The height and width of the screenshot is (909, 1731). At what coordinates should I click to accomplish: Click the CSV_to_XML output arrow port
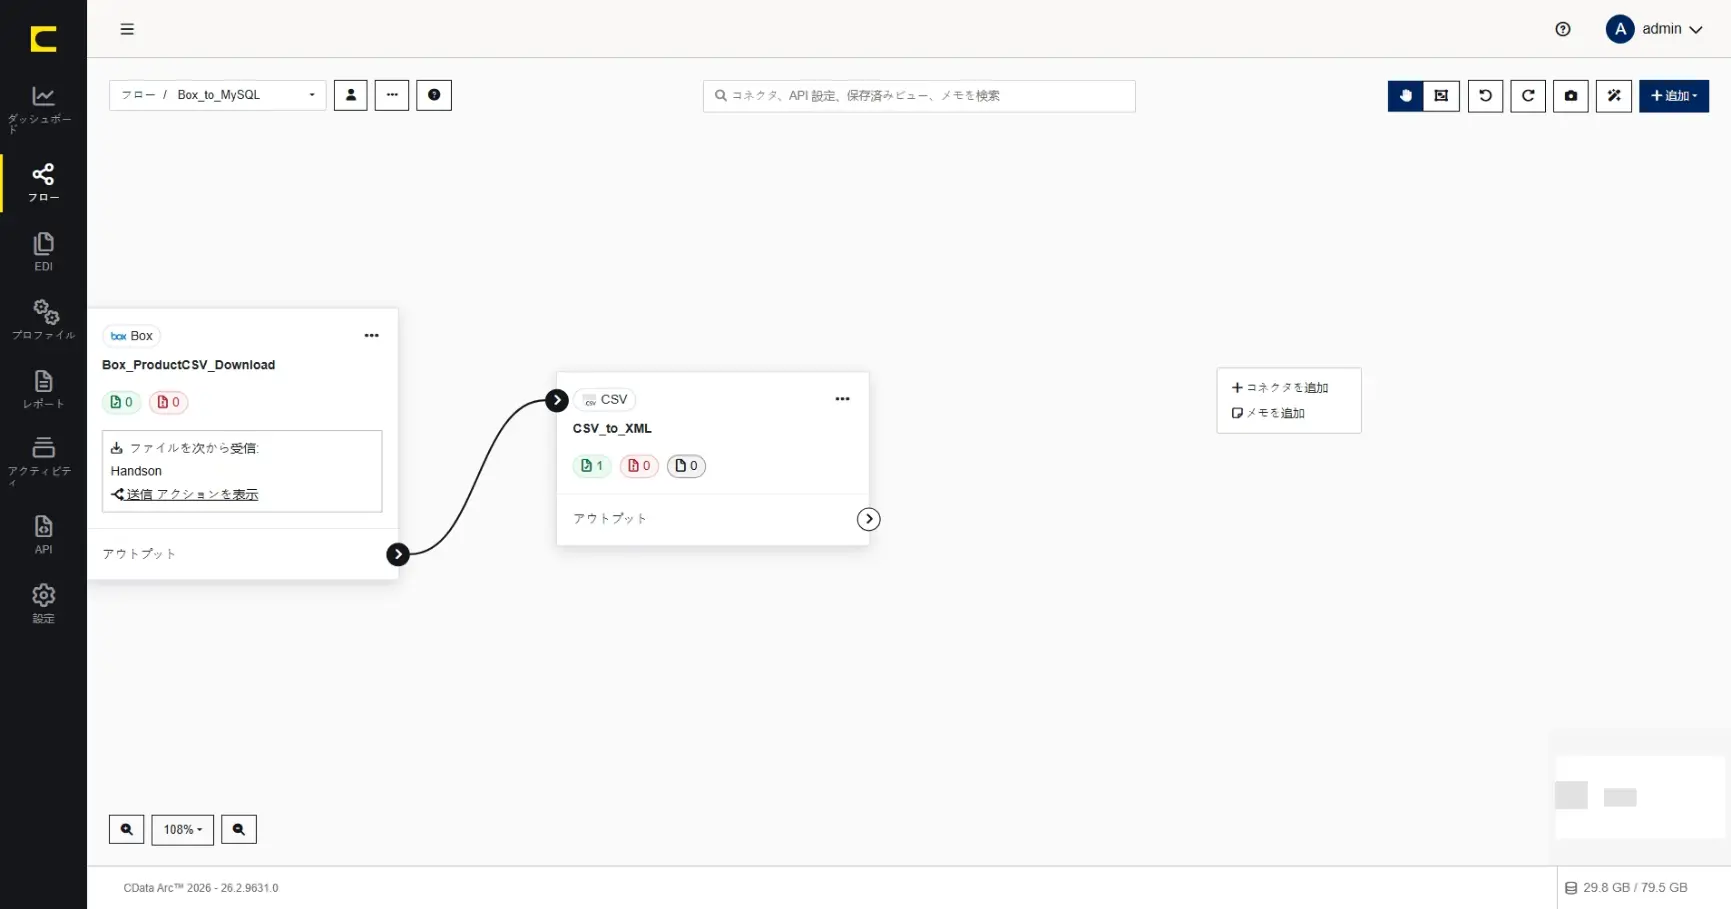(x=869, y=519)
